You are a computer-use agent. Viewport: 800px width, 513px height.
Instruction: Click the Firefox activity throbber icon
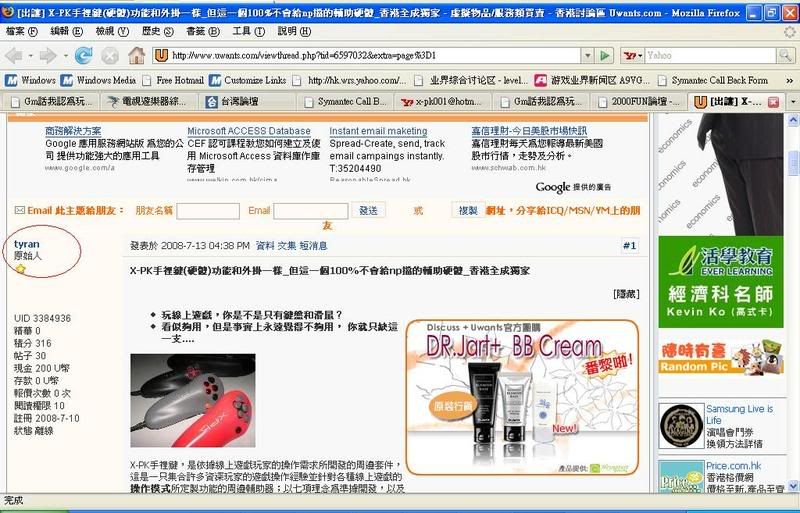(x=790, y=32)
